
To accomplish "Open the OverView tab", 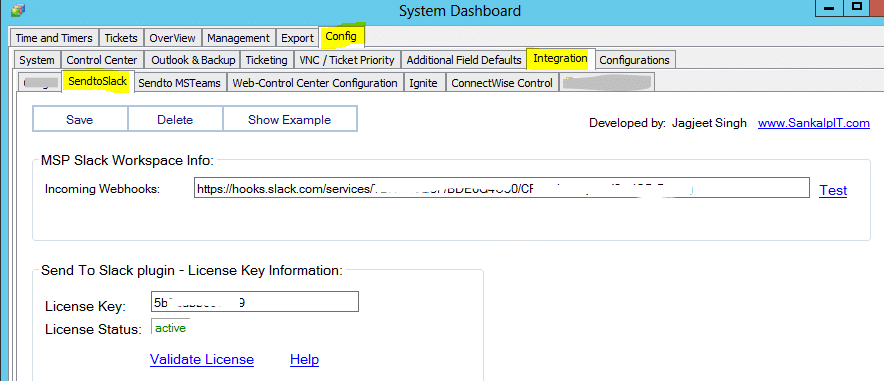I will point(173,38).
